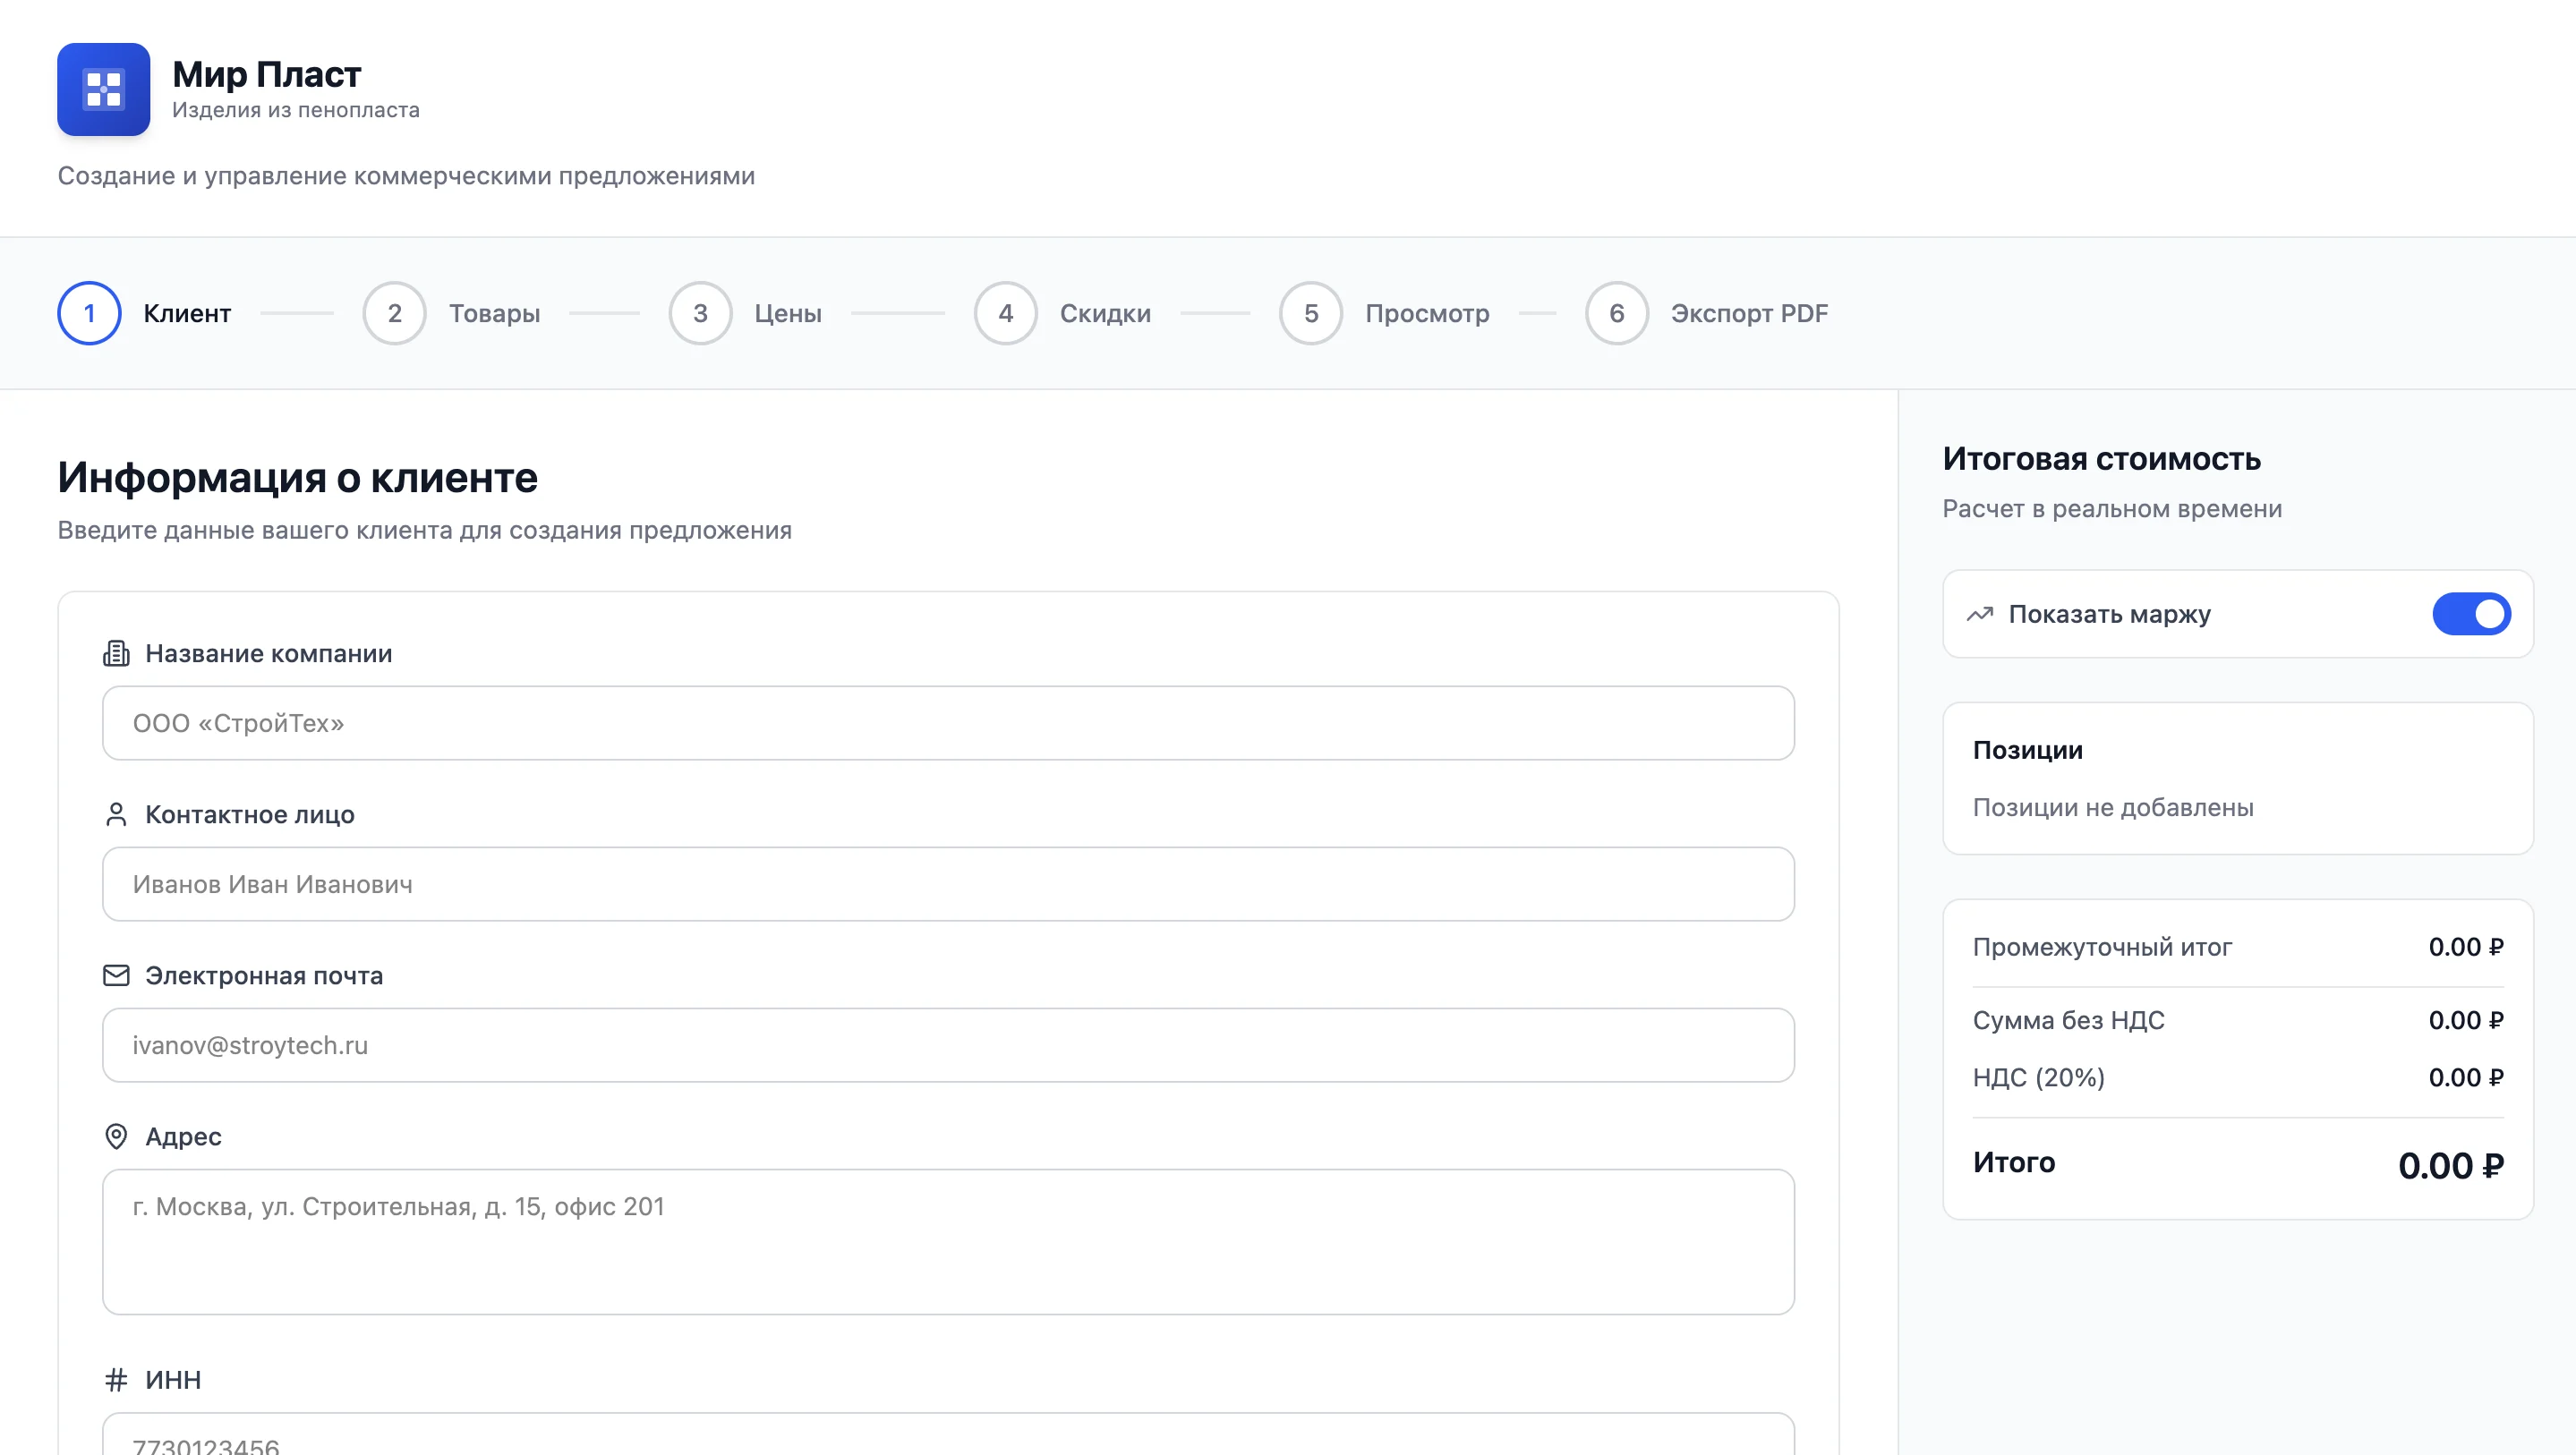Click the building icon beside Название компании
The image size is (2576, 1455).
click(116, 653)
